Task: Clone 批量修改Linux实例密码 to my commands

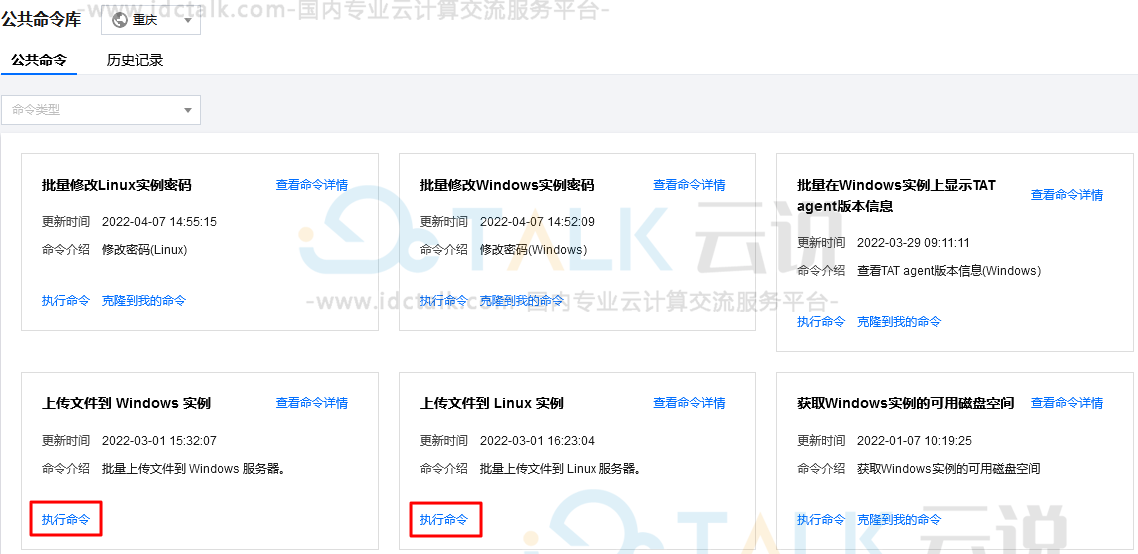Action: pyautogui.click(x=144, y=301)
